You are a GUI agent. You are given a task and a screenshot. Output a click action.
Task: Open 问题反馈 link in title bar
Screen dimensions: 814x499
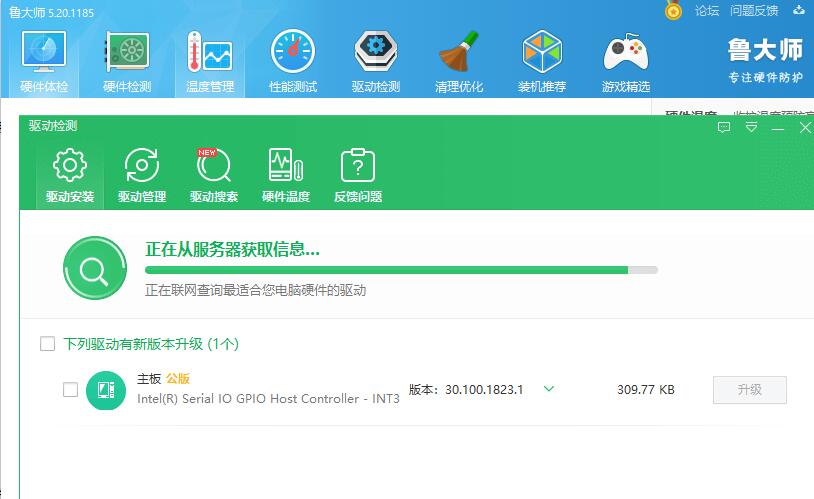(x=754, y=11)
